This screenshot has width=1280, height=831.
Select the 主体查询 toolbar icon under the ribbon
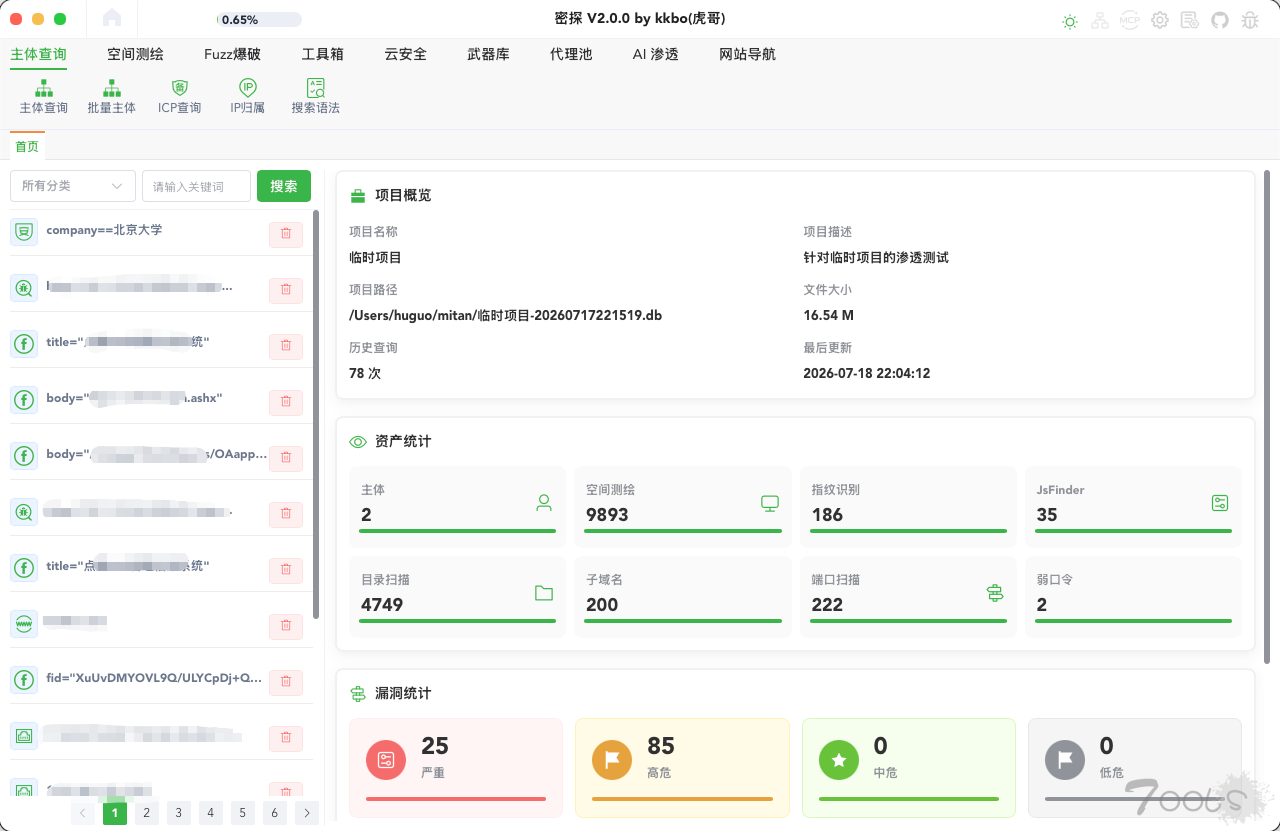click(x=44, y=97)
